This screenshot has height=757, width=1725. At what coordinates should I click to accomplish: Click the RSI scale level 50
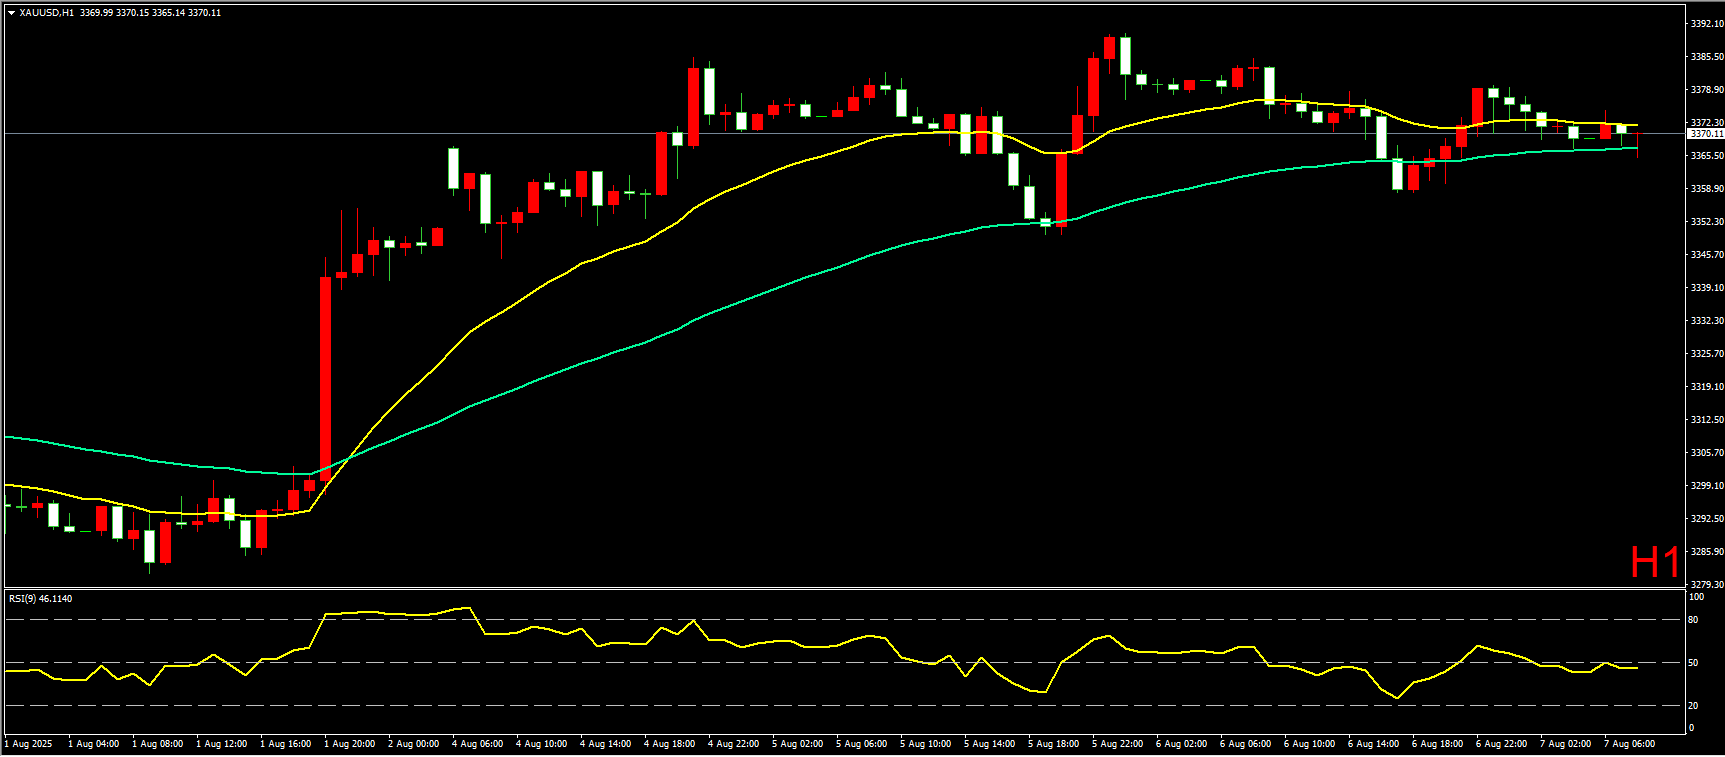coord(1694,663)
